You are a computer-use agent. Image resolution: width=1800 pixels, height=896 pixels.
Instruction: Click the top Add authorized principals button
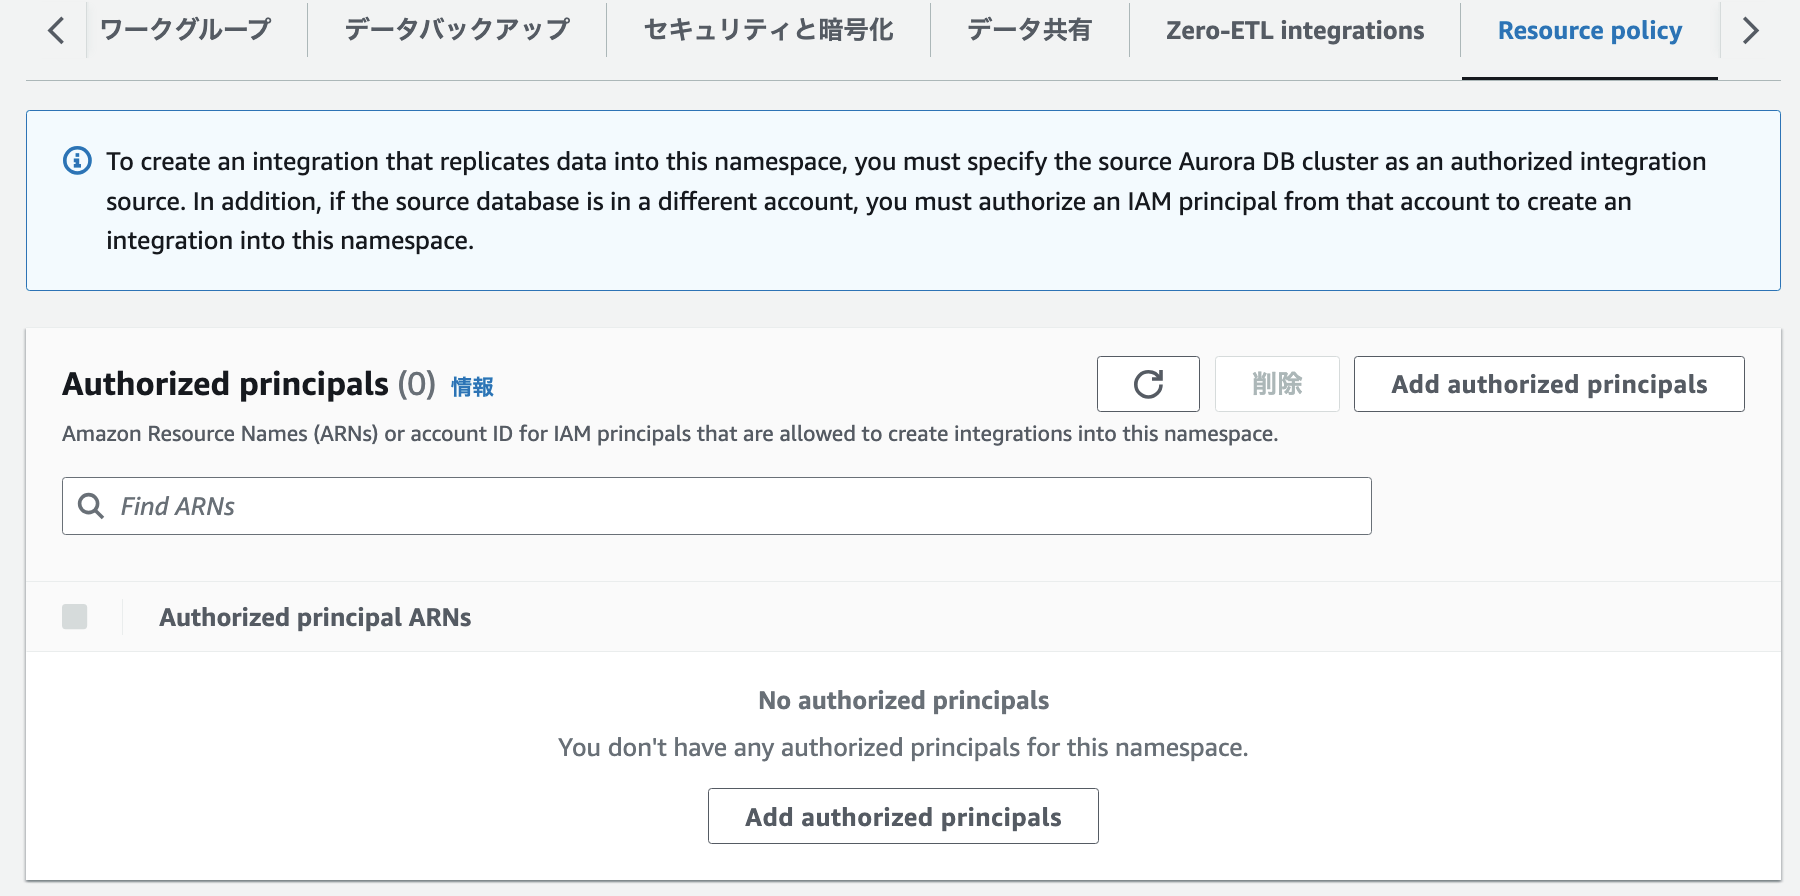(1549, 384)
